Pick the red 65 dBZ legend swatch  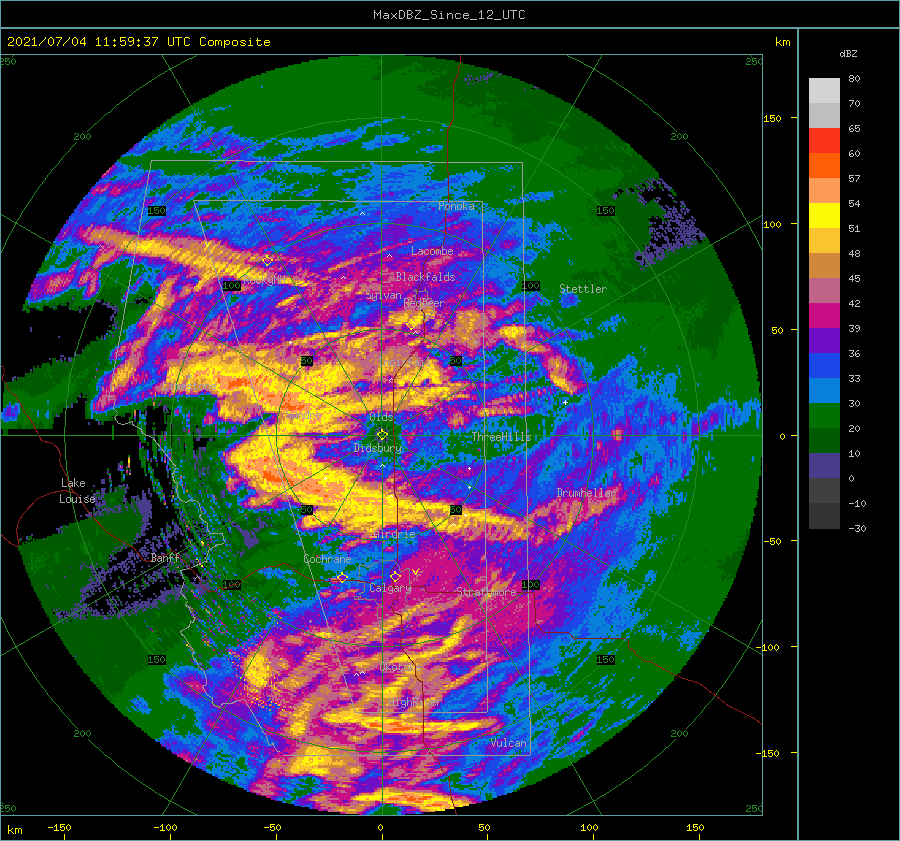point(824,141)
